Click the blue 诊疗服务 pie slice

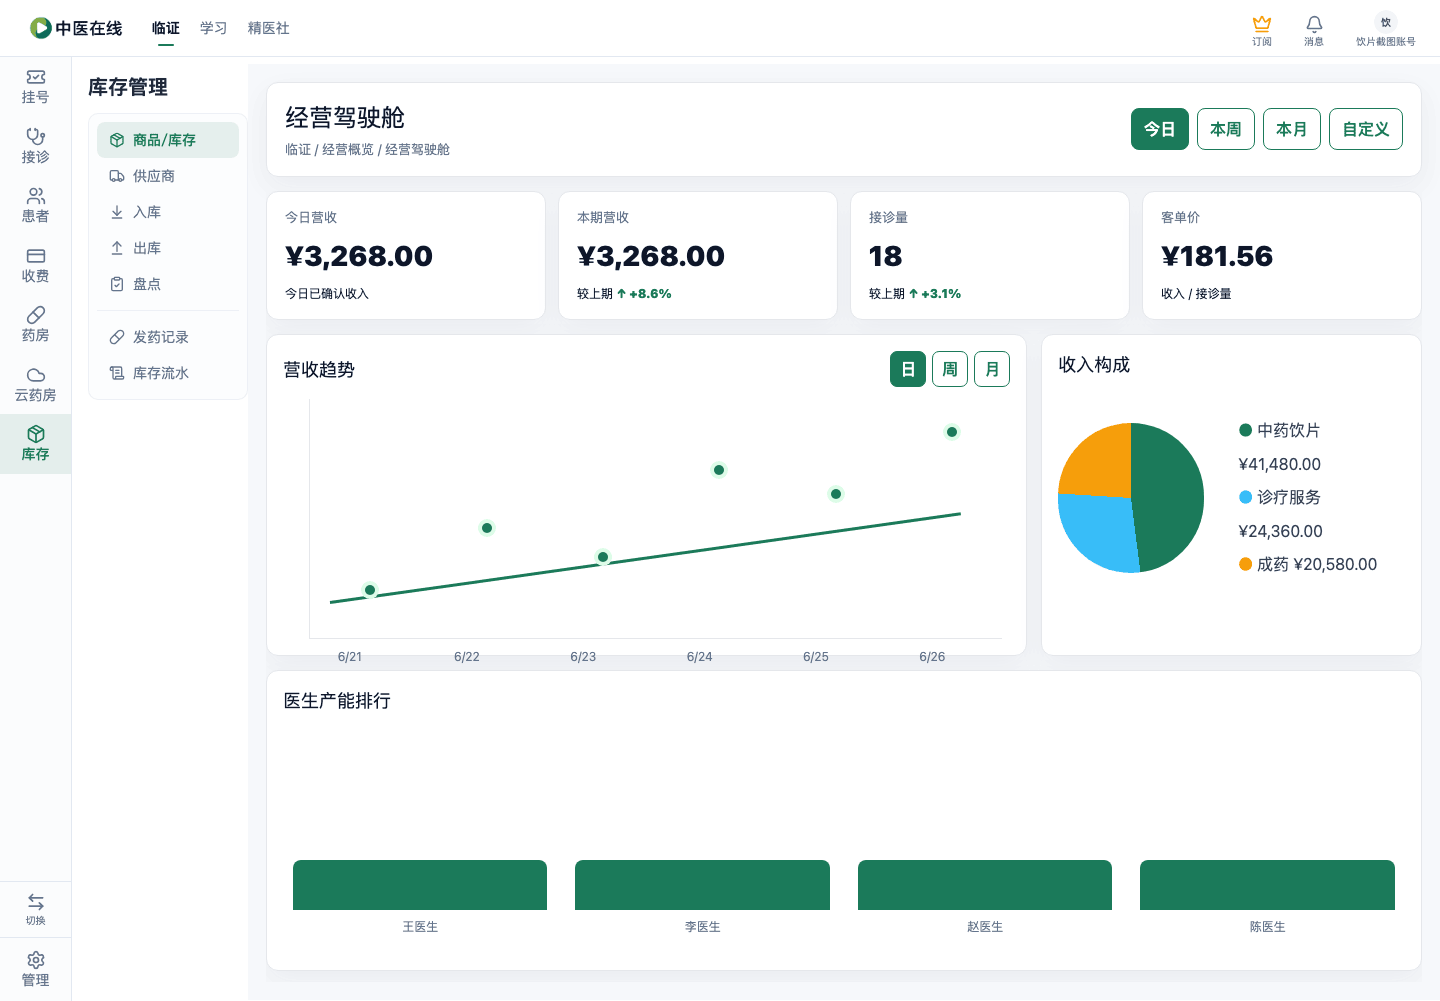(x=1098, y=530)
